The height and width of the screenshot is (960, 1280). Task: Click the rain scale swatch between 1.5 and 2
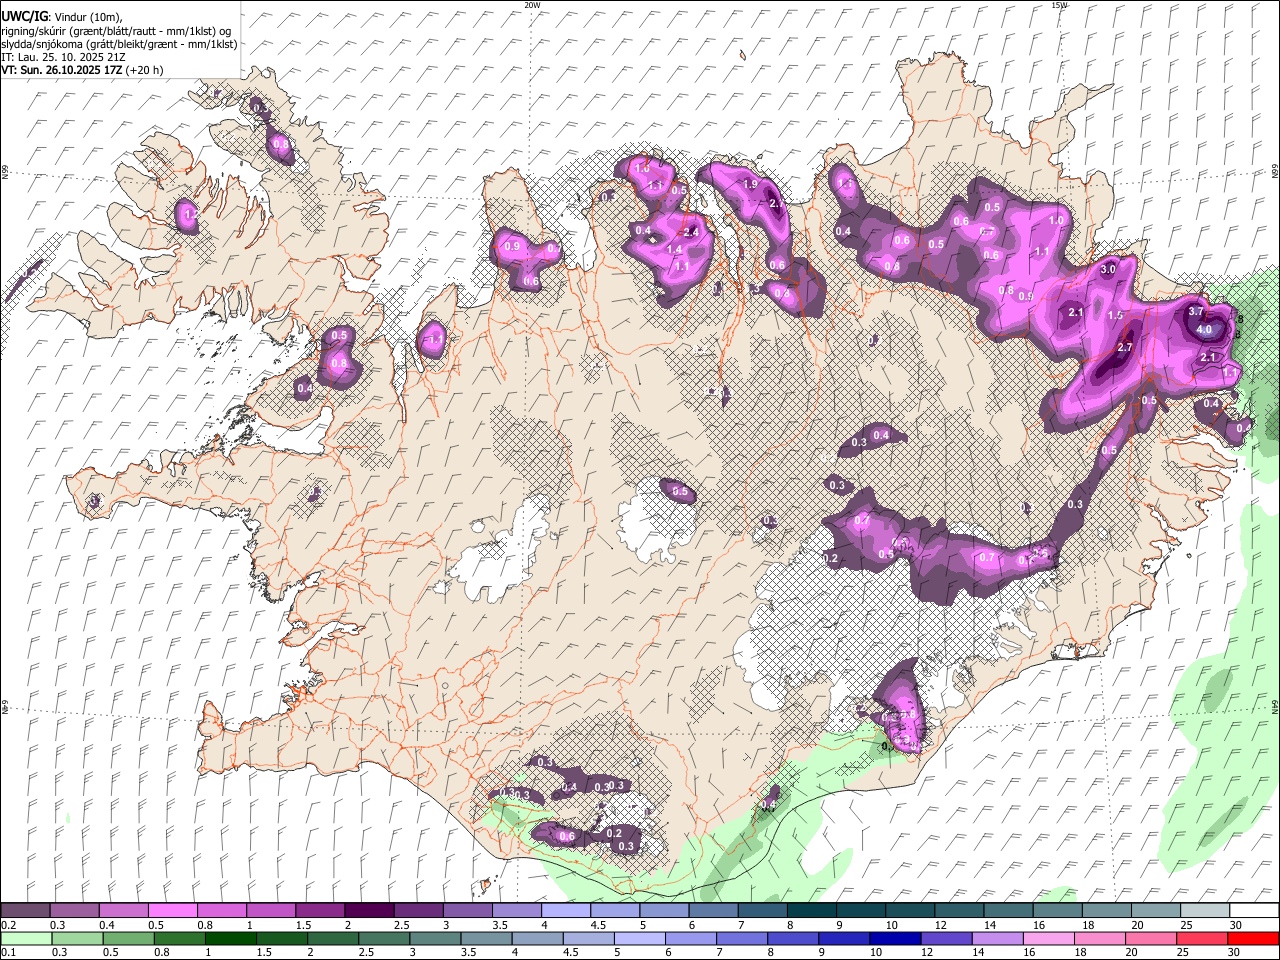[x=282, y=938]
